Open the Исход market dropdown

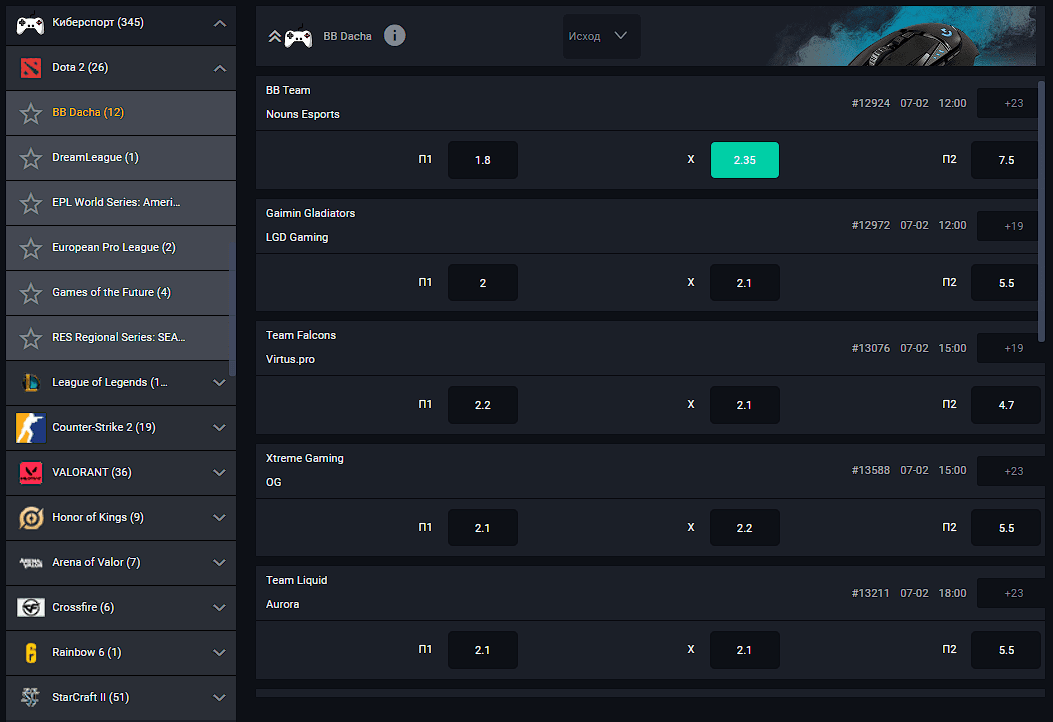601,36
